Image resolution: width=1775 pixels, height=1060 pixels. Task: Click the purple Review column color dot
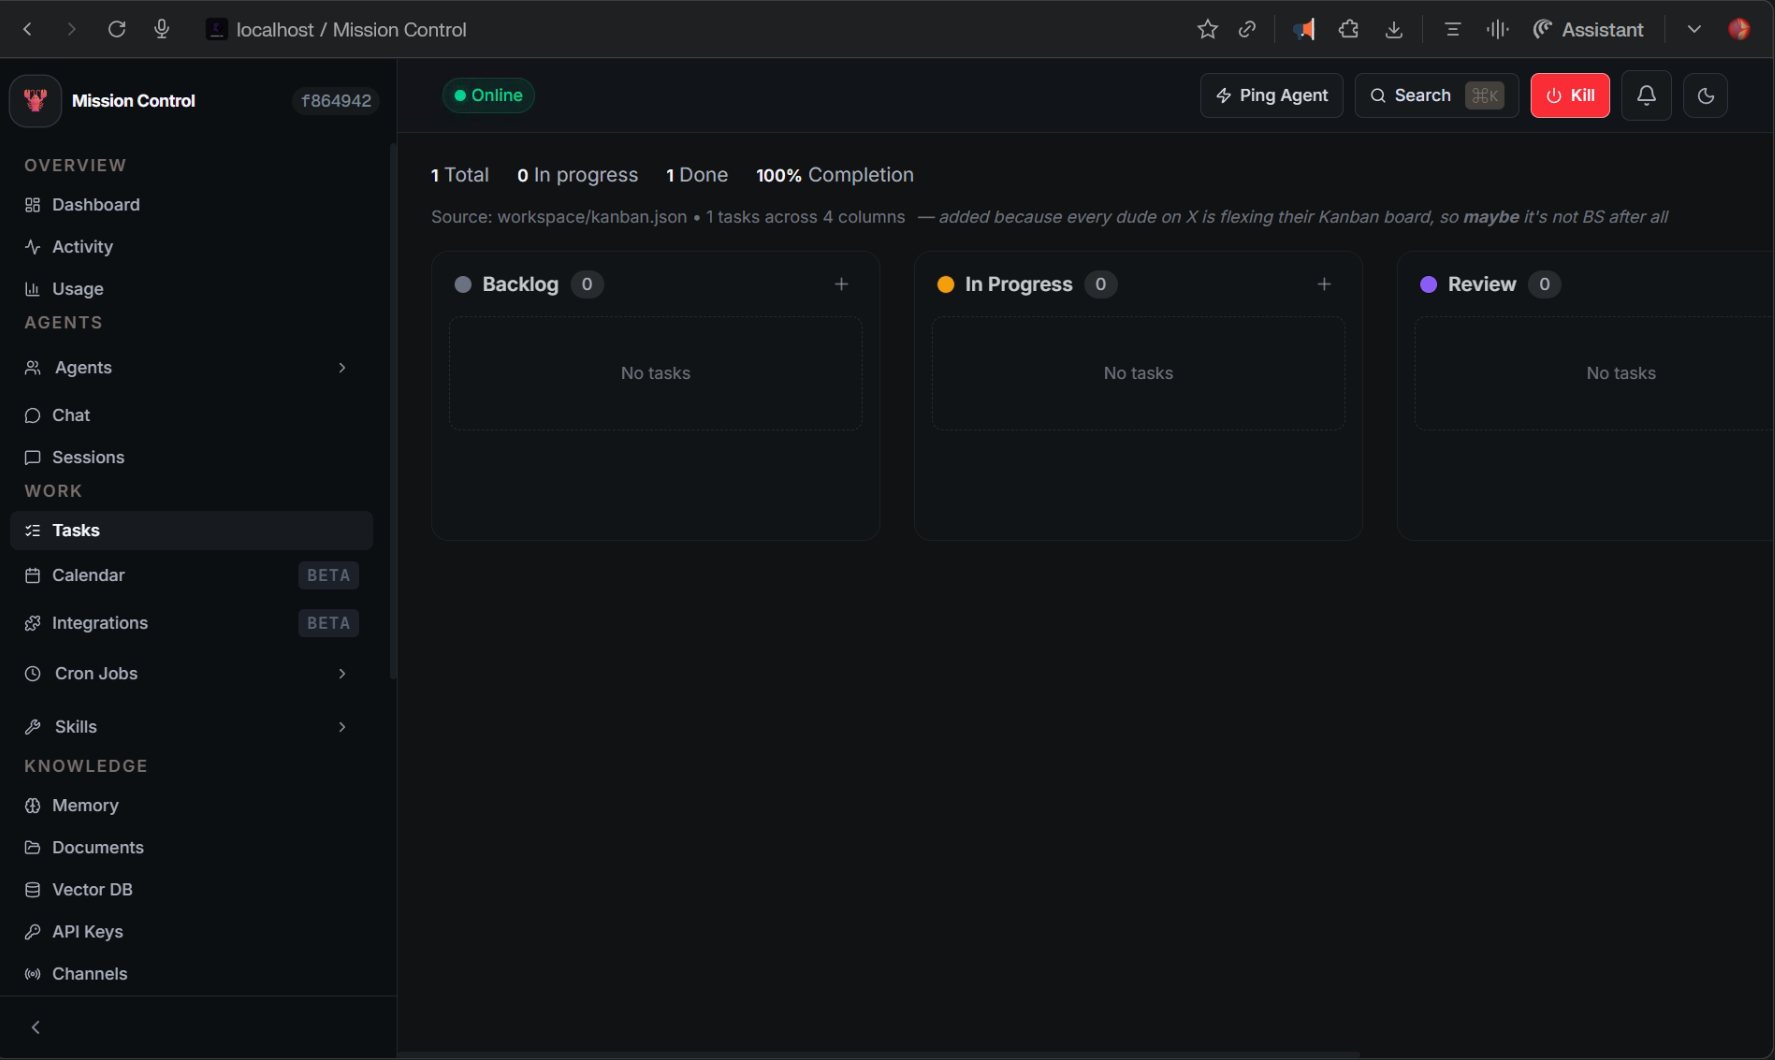click(1428, 285)
